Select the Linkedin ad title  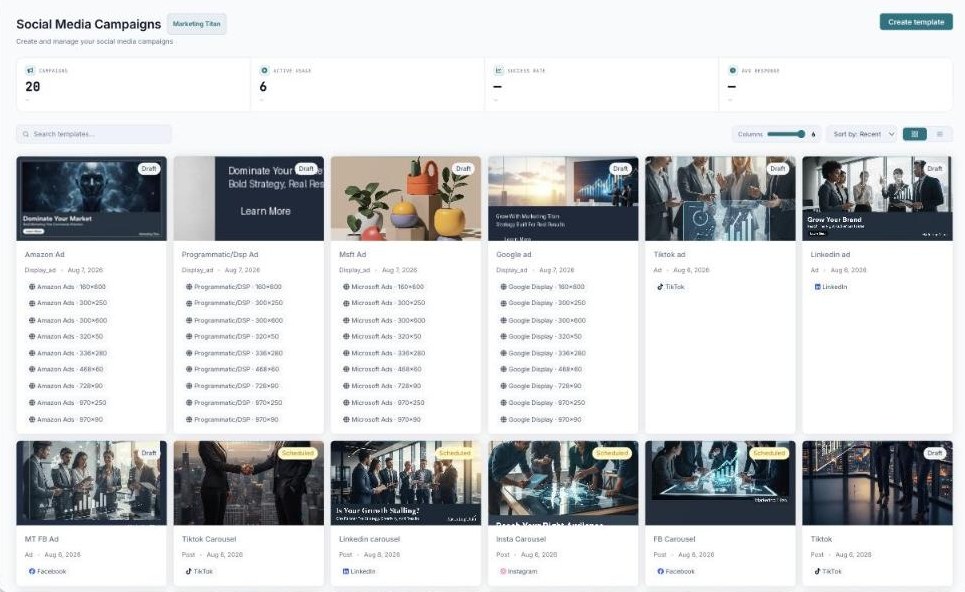830,254
